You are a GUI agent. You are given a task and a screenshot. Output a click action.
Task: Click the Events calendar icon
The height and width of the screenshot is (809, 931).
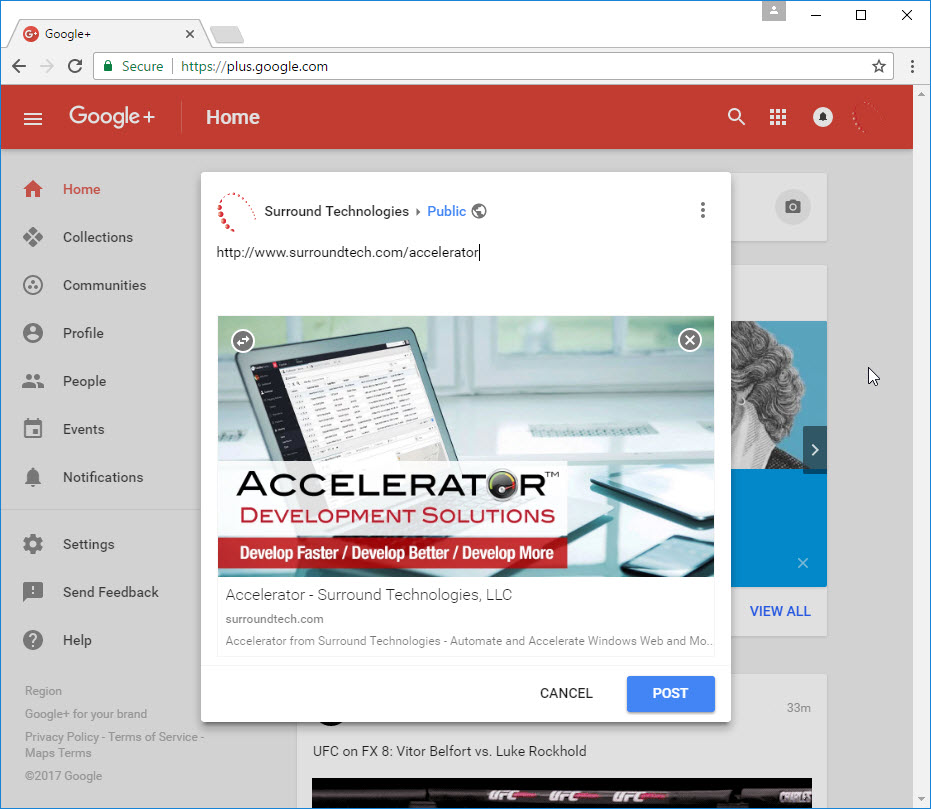pyautogui.click(x=33, y=429)
